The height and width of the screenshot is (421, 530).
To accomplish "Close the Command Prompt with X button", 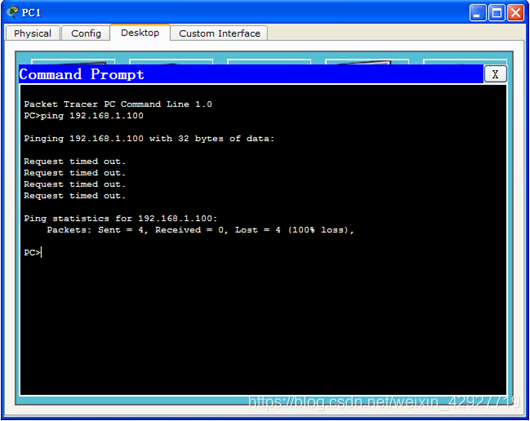I will (495, 74).
